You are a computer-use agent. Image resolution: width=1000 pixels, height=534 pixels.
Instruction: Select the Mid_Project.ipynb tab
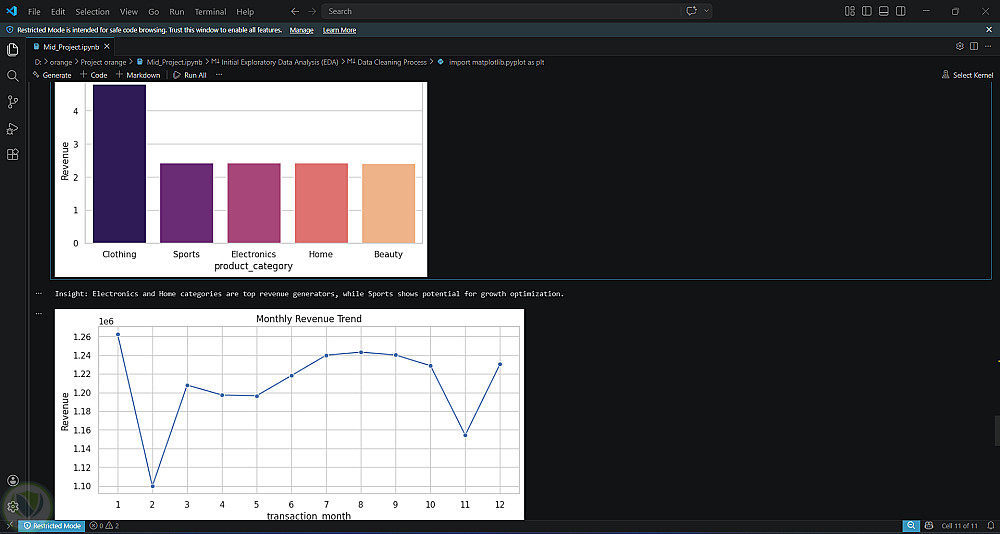click(71, 47)
